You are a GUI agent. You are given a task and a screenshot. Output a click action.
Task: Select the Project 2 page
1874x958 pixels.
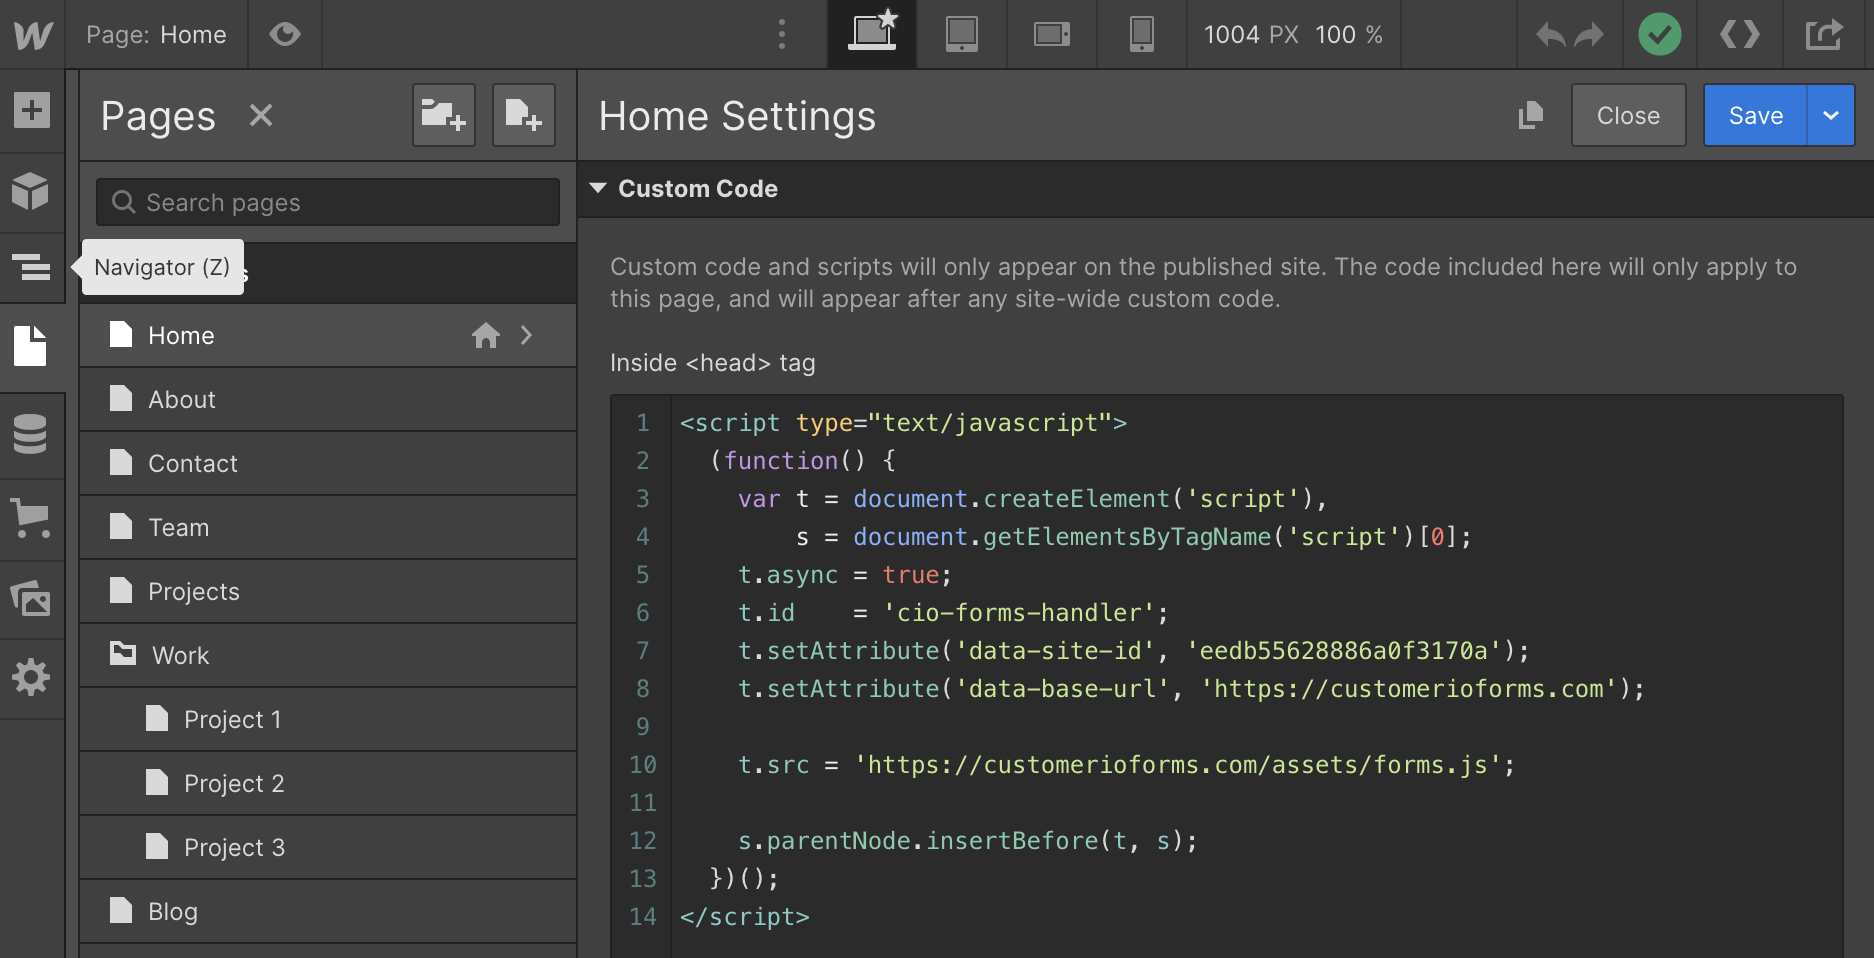tap(328, 783)
